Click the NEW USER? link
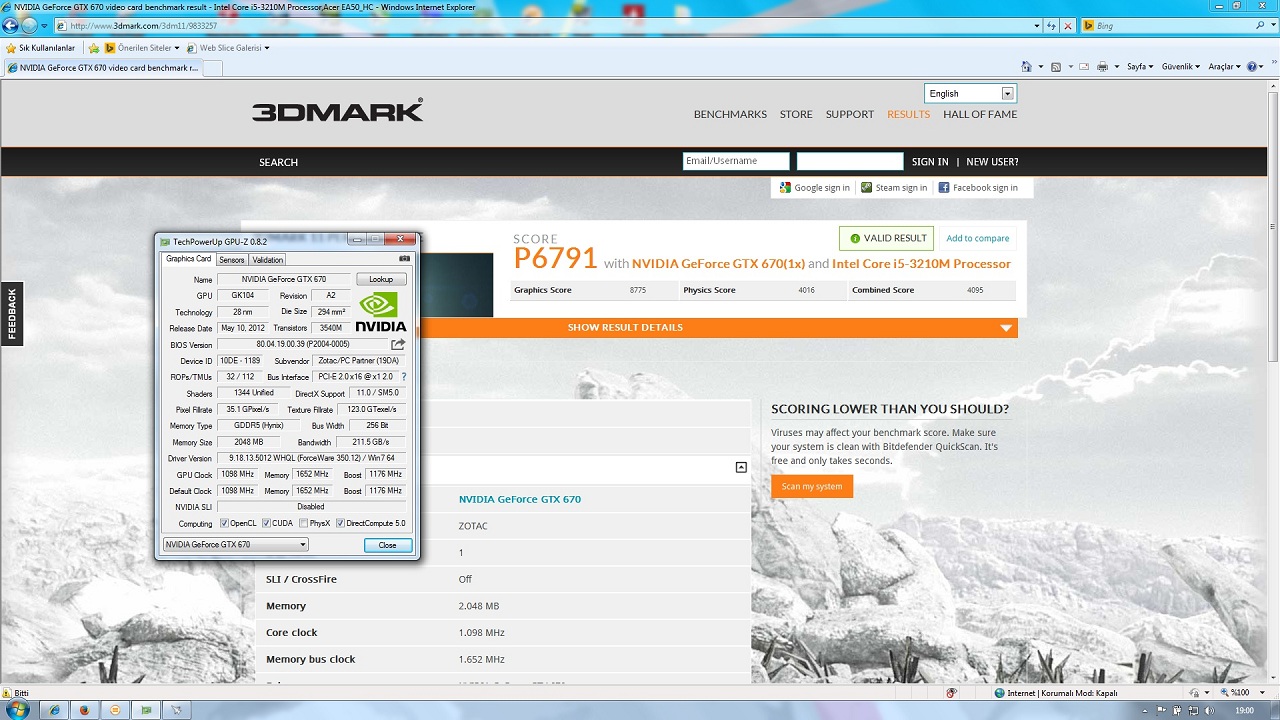Viewport: 1280px width, 720px height. pos(992,162)
